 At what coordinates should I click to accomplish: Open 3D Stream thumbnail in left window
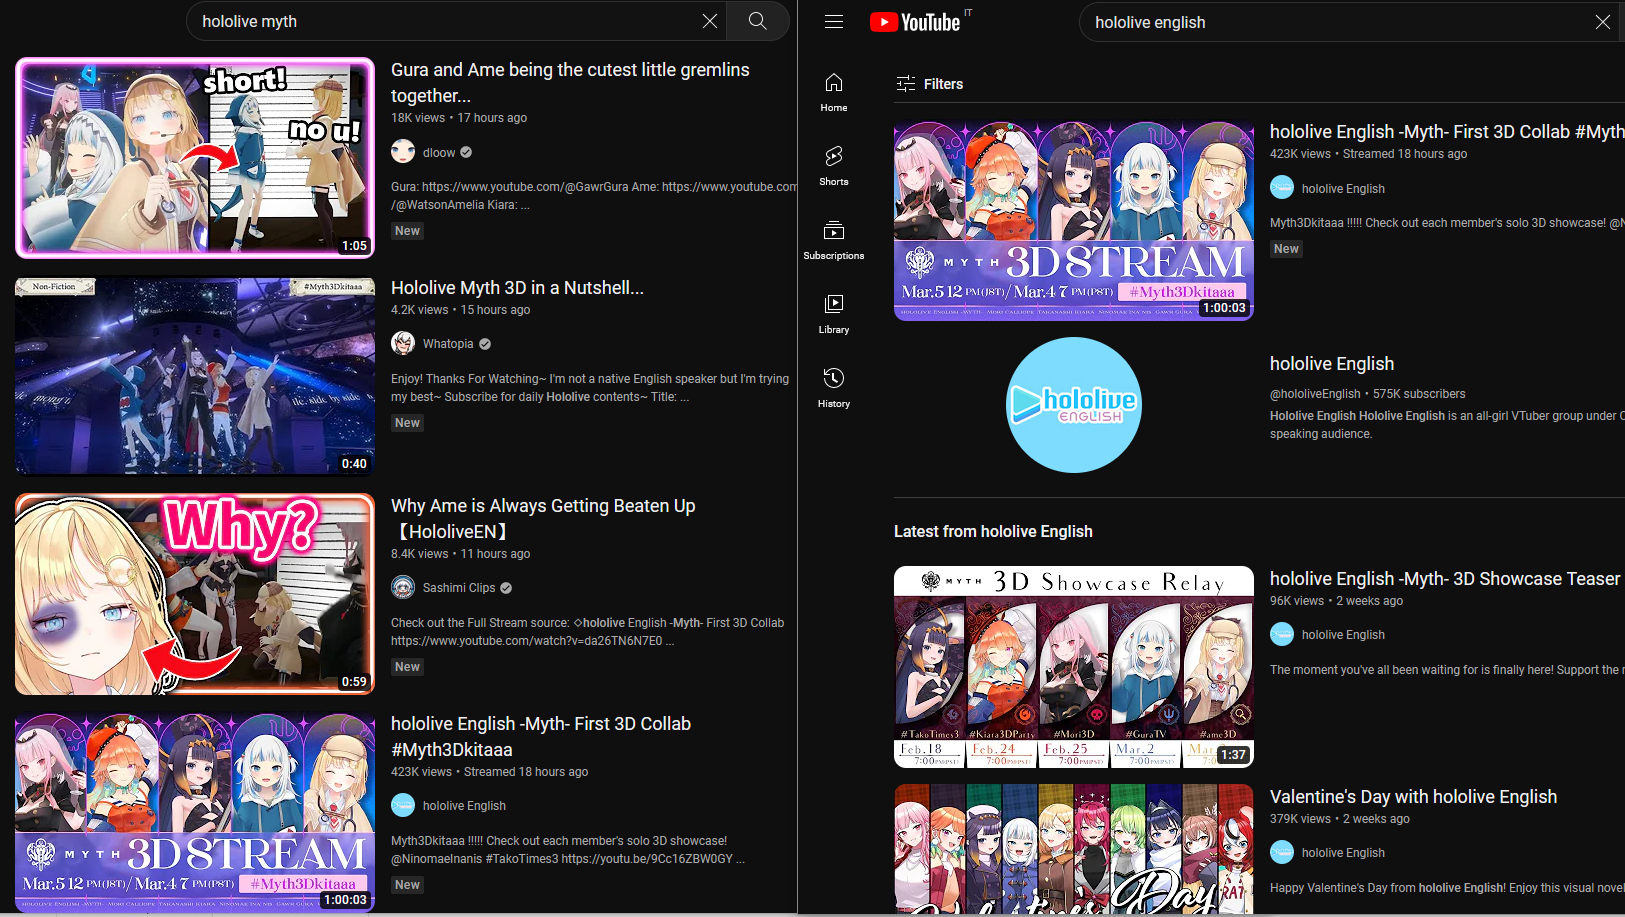pyautogui.click(x=195, y=812)
